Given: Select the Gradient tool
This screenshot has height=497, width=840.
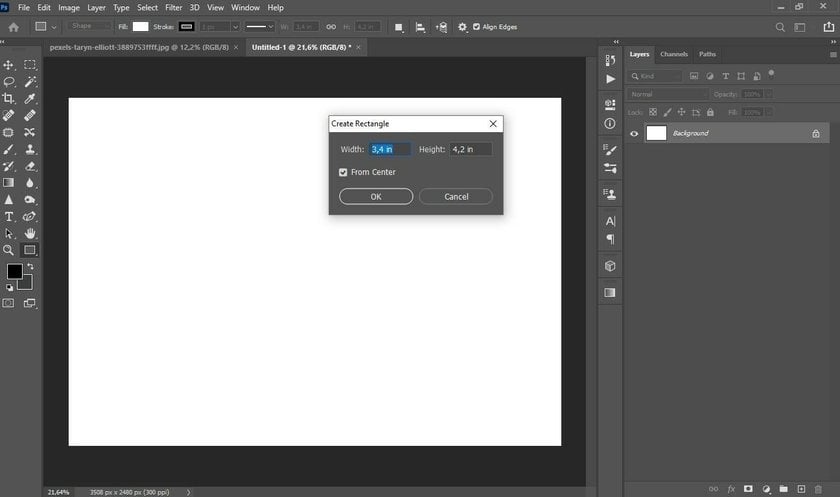Looking at the screenshot, I should tap(9, 183).
